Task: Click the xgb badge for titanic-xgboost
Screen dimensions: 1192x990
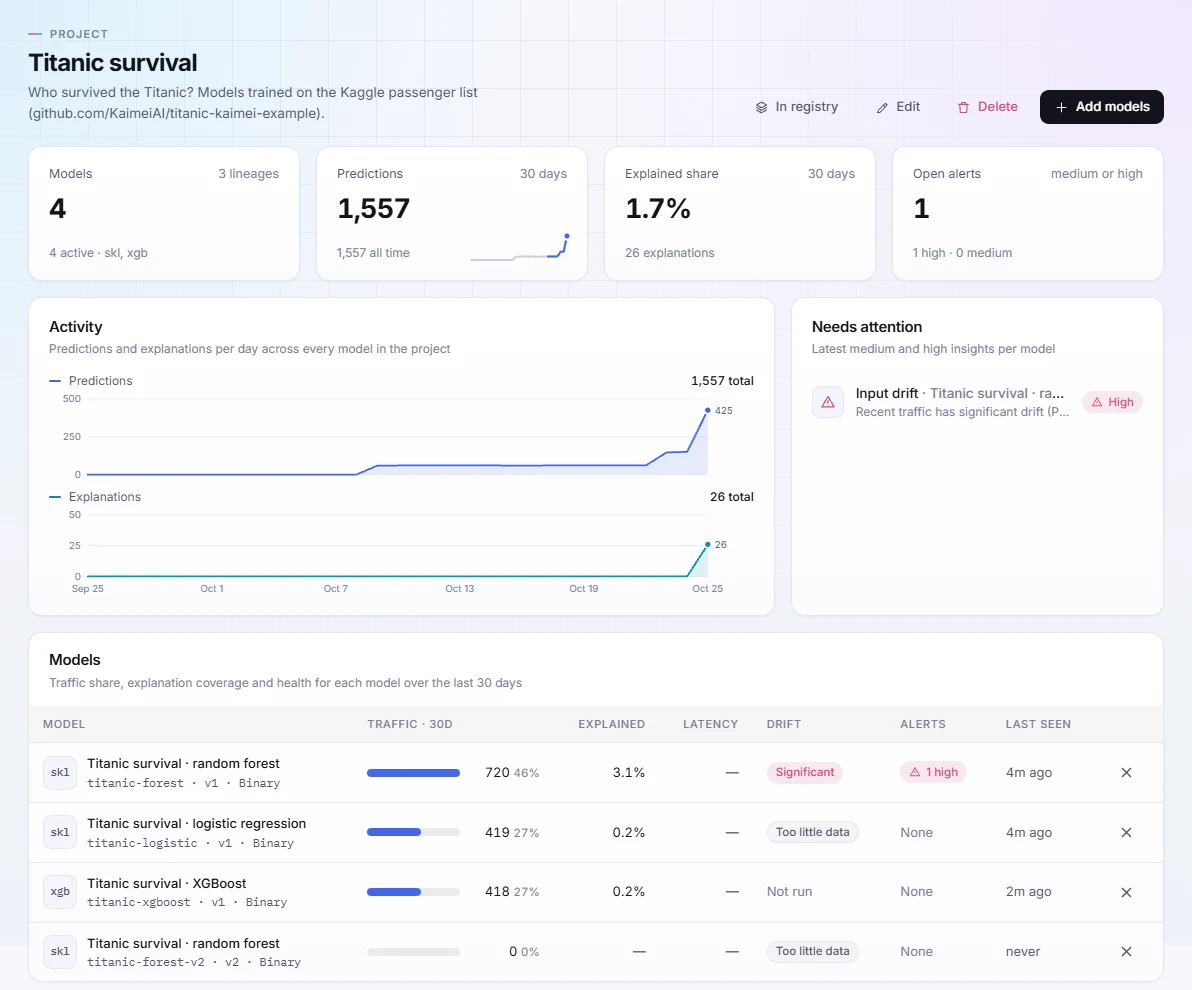Action: pos(60,892)
